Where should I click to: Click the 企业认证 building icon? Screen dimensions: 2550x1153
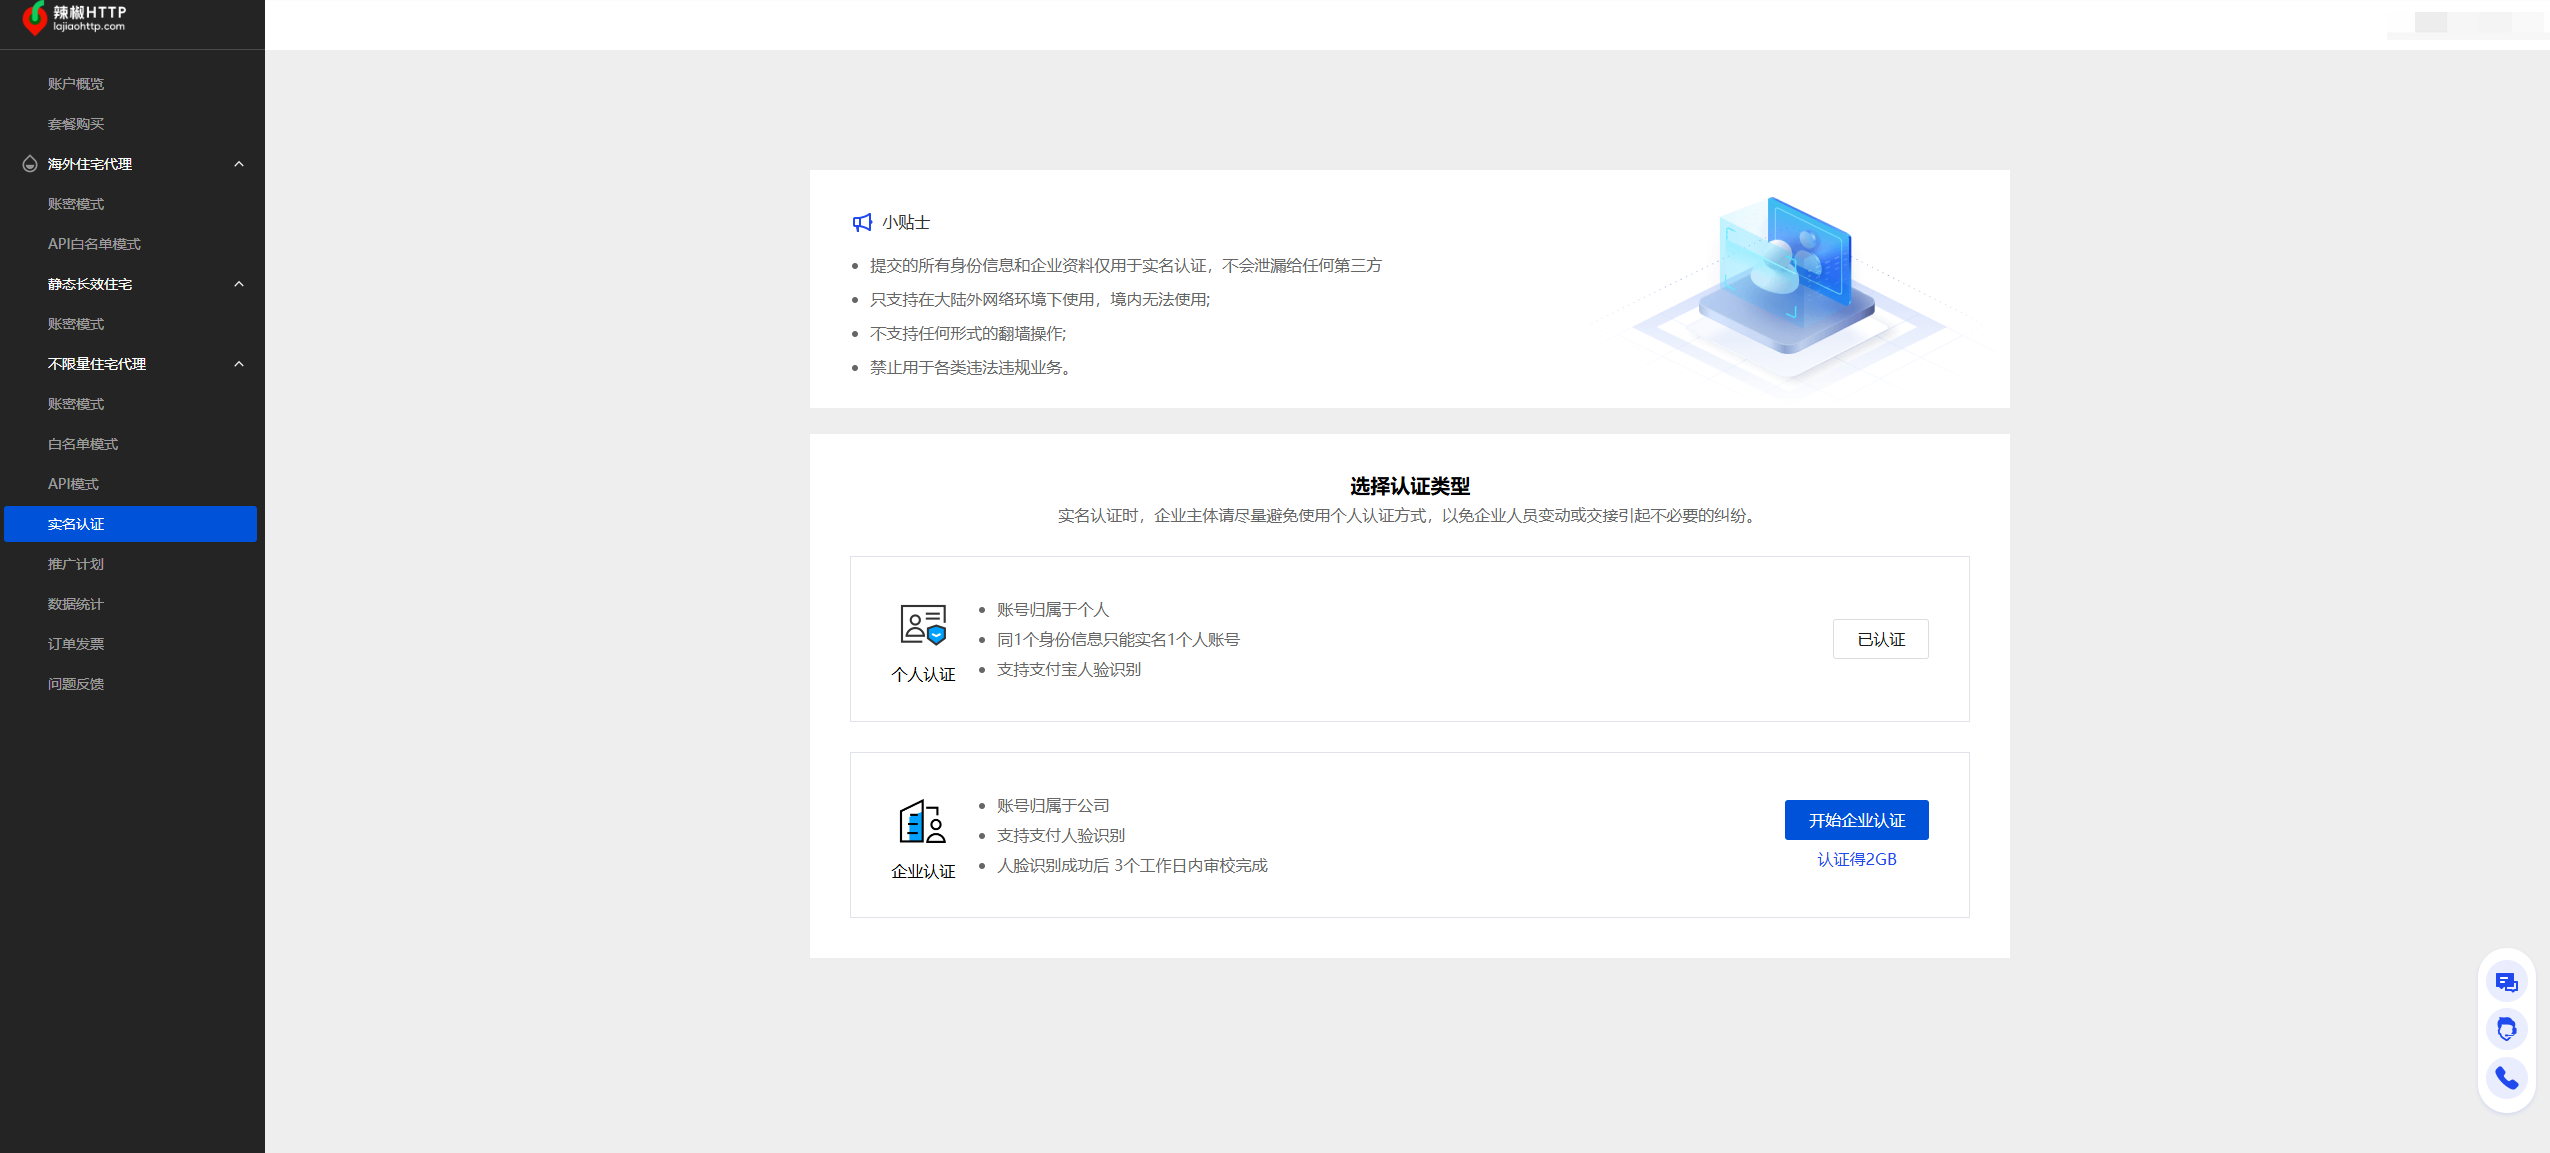point(922,822)
